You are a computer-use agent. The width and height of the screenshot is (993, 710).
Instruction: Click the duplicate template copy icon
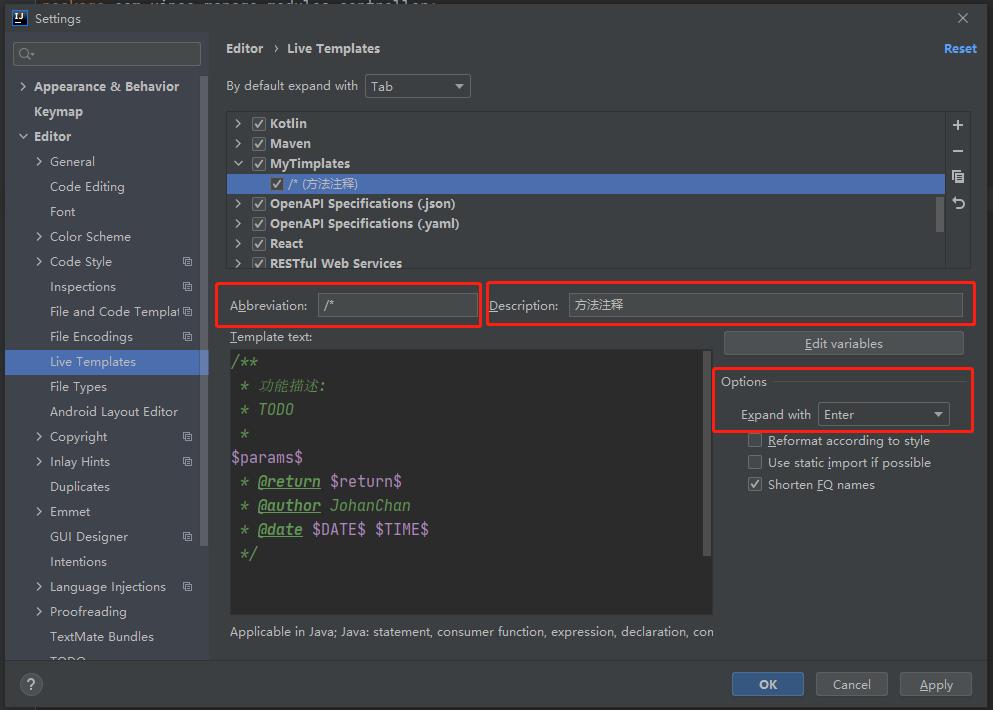coord(958,177)
